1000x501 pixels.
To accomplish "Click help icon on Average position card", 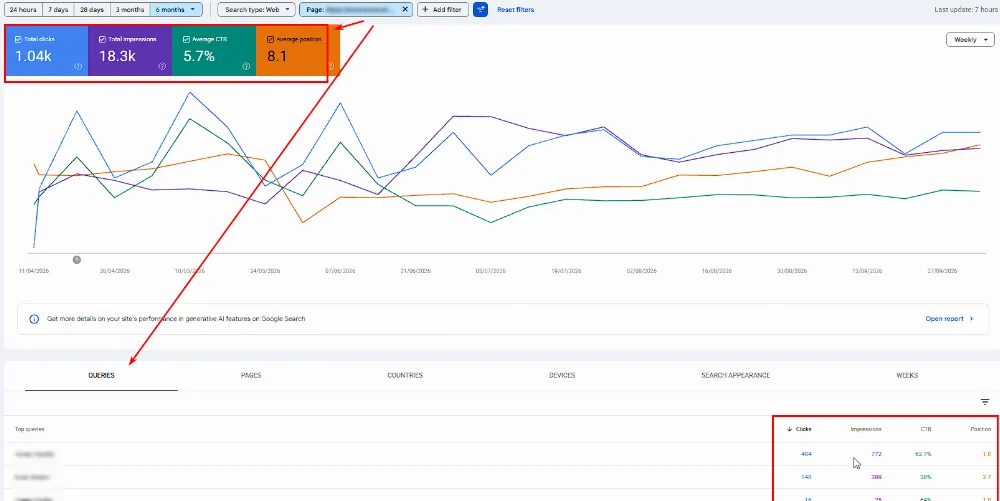I will tap(330, 66).
